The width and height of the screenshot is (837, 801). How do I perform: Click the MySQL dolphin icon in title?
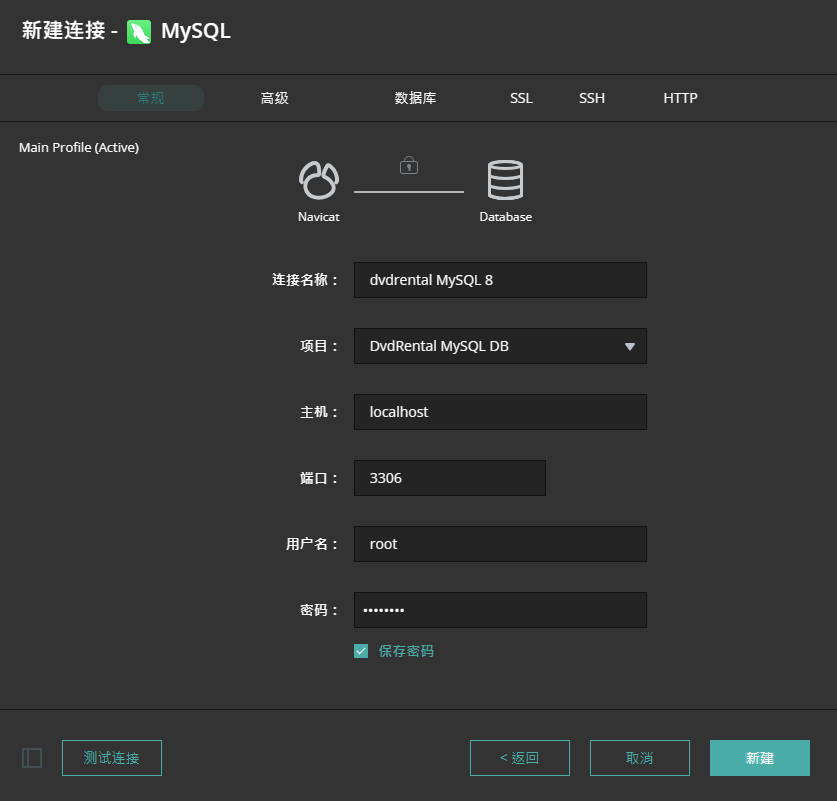(139, 32)
